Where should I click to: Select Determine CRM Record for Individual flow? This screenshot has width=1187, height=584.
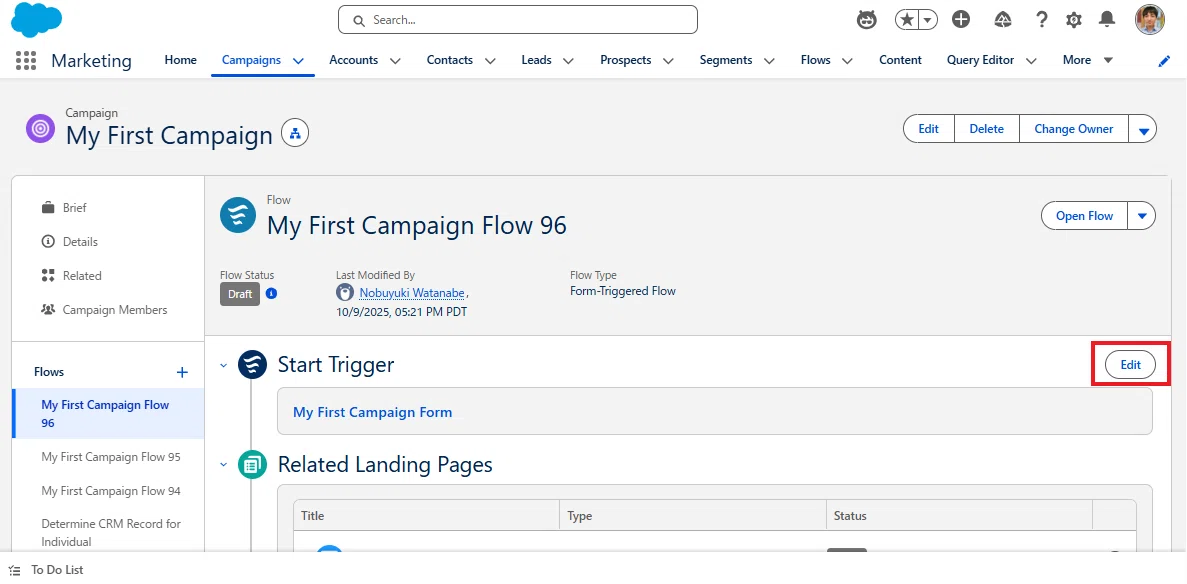111,532
